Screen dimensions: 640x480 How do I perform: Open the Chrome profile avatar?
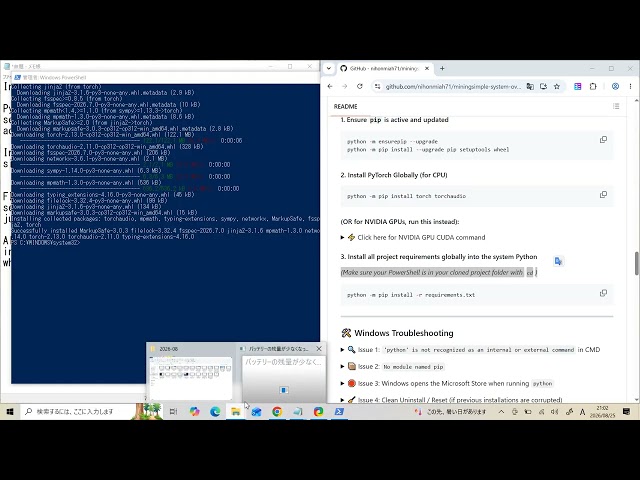click(615, 87)
